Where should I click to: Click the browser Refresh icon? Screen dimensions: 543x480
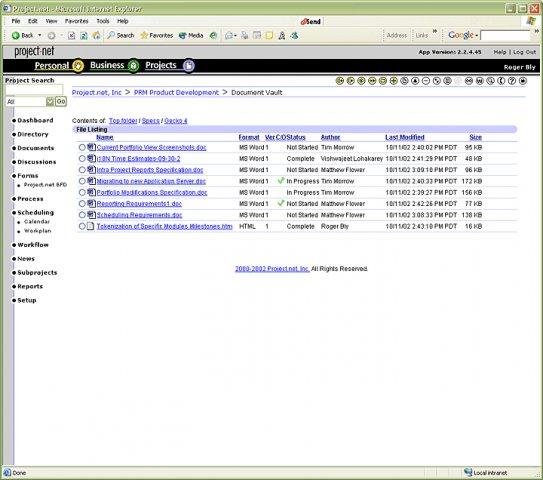coord(84,35)
